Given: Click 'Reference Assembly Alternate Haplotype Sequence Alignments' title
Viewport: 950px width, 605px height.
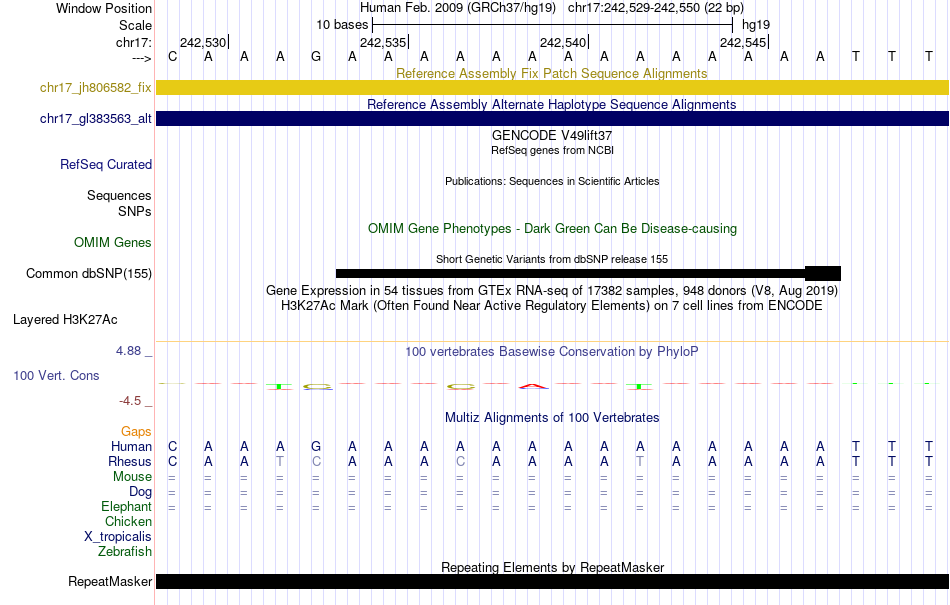Looking at the screenshot, I should [x=552, y=104].
